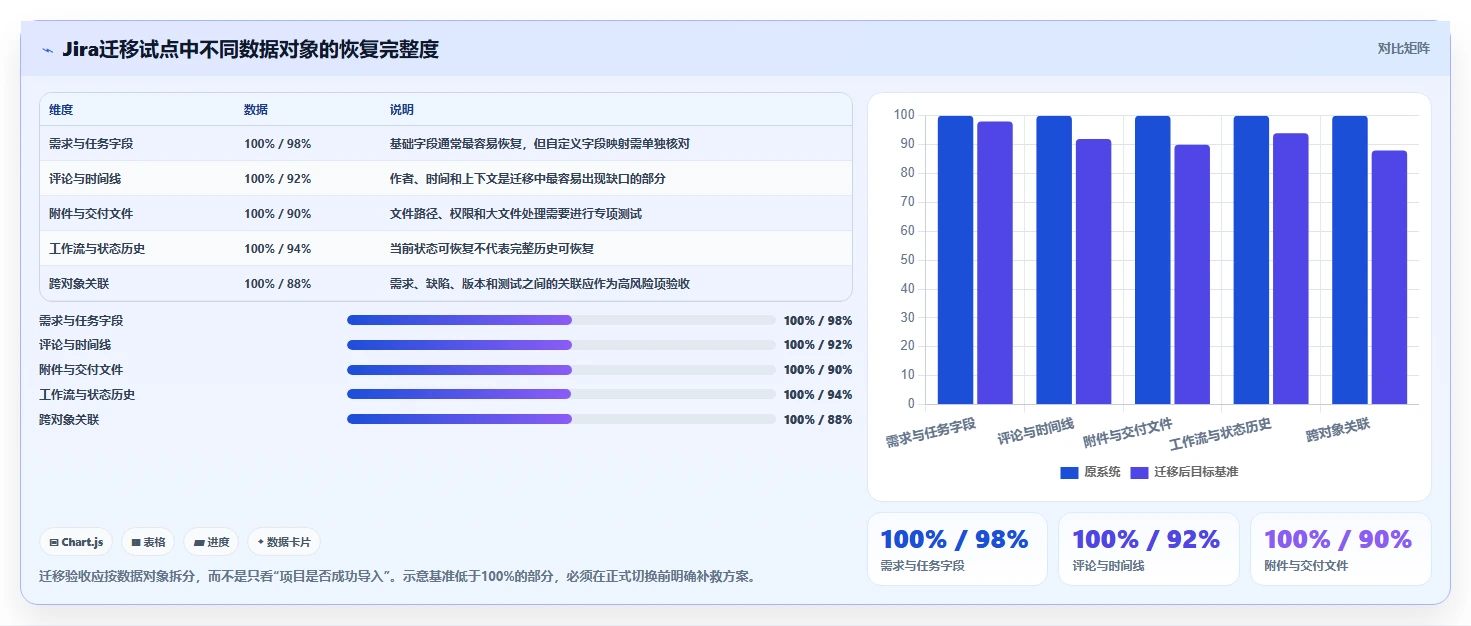Click 跨对象关联 in the table's first column
Image resolution: width=1471 pixels, height=626 pixels.
click(x=79, y=284)
